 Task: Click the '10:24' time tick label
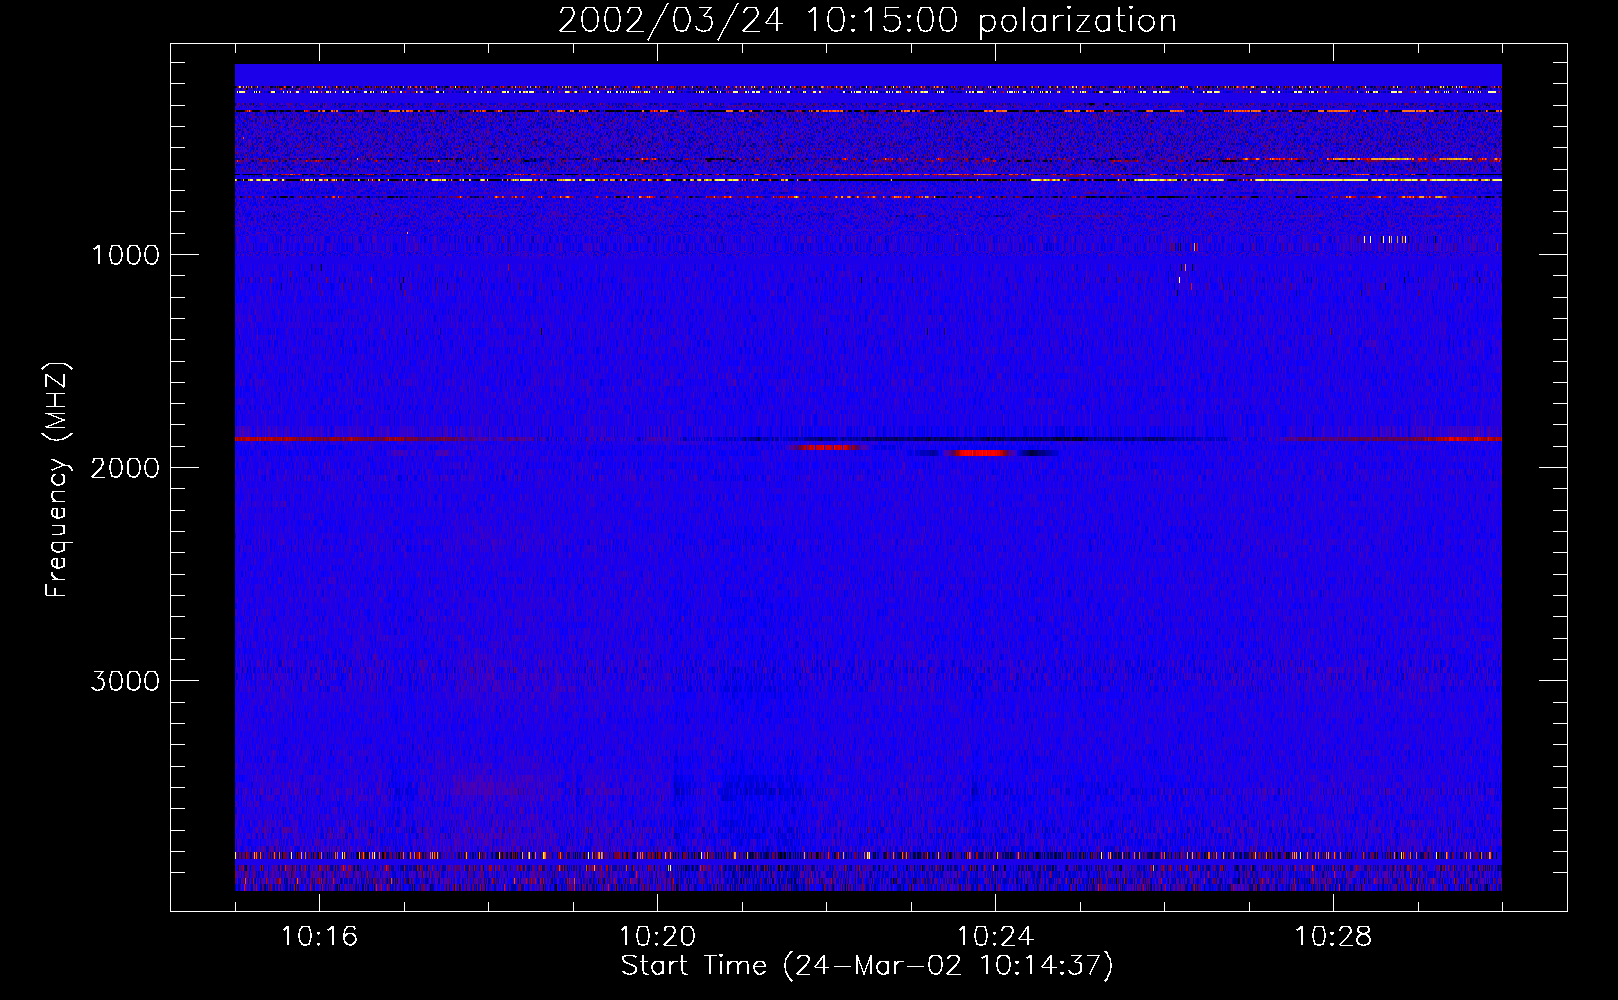[995, 937]
